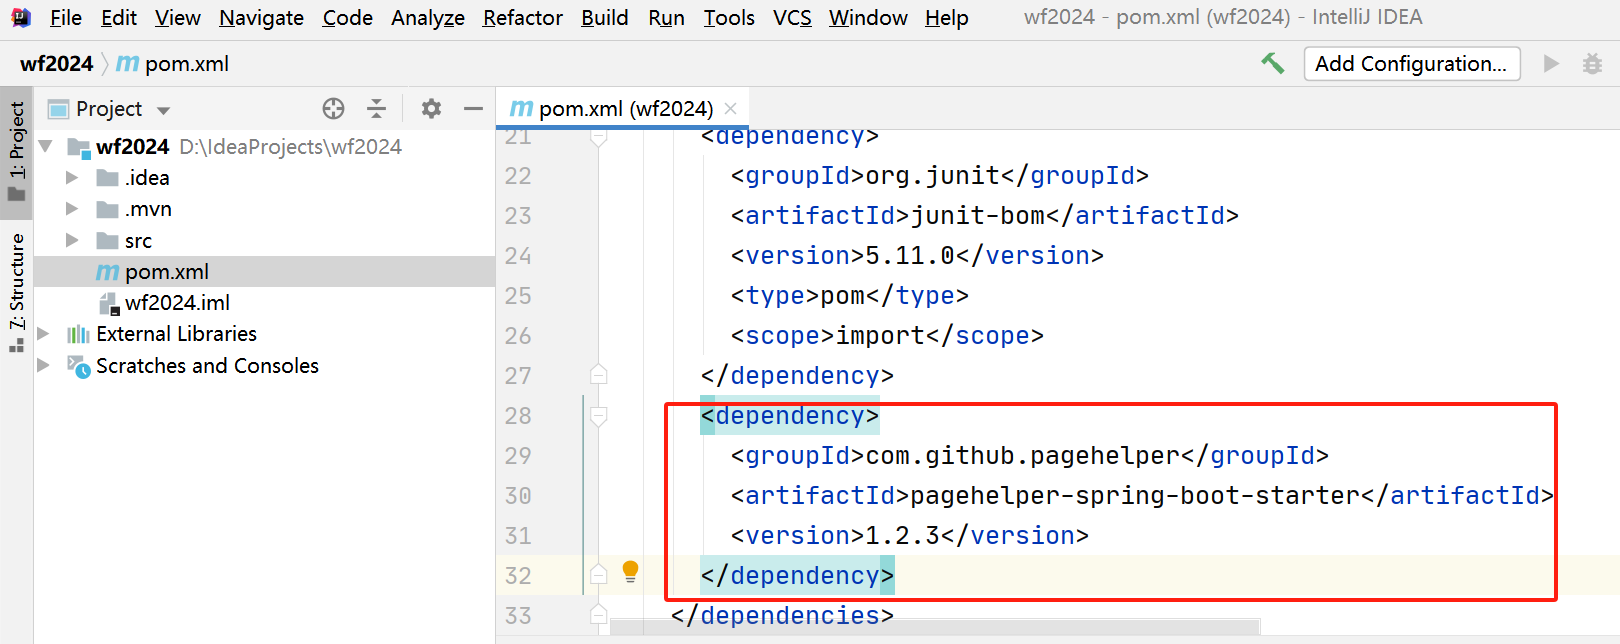The height and width of the screenshot is (644, 1620).
Task: Click the yellow lightbulb intention icon
Action: 630,571
